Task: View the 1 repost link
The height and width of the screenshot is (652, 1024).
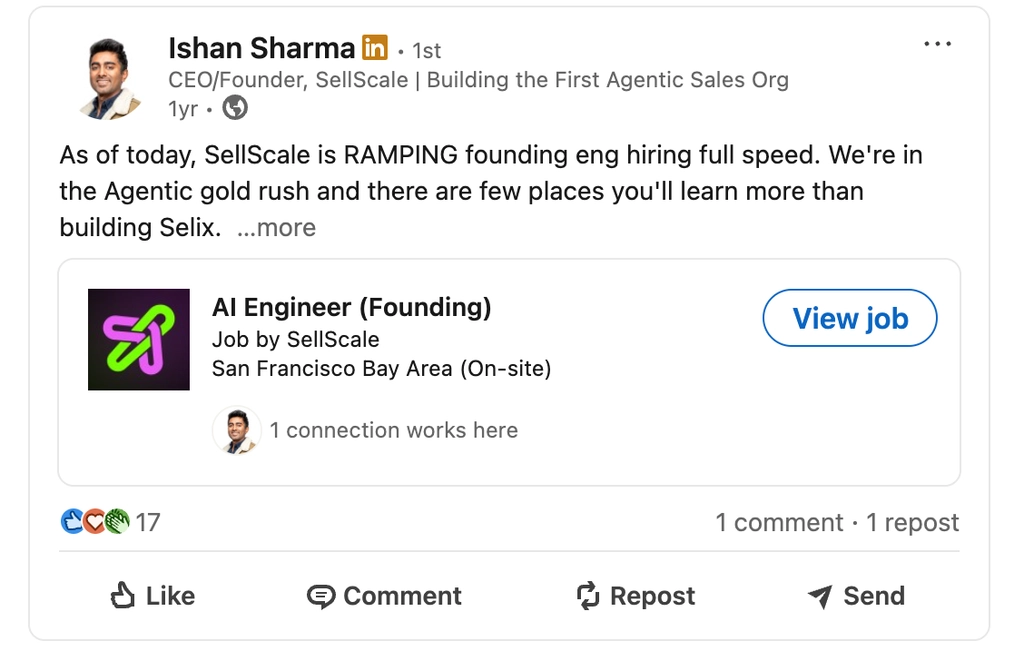Action: [x=912, y=522]
